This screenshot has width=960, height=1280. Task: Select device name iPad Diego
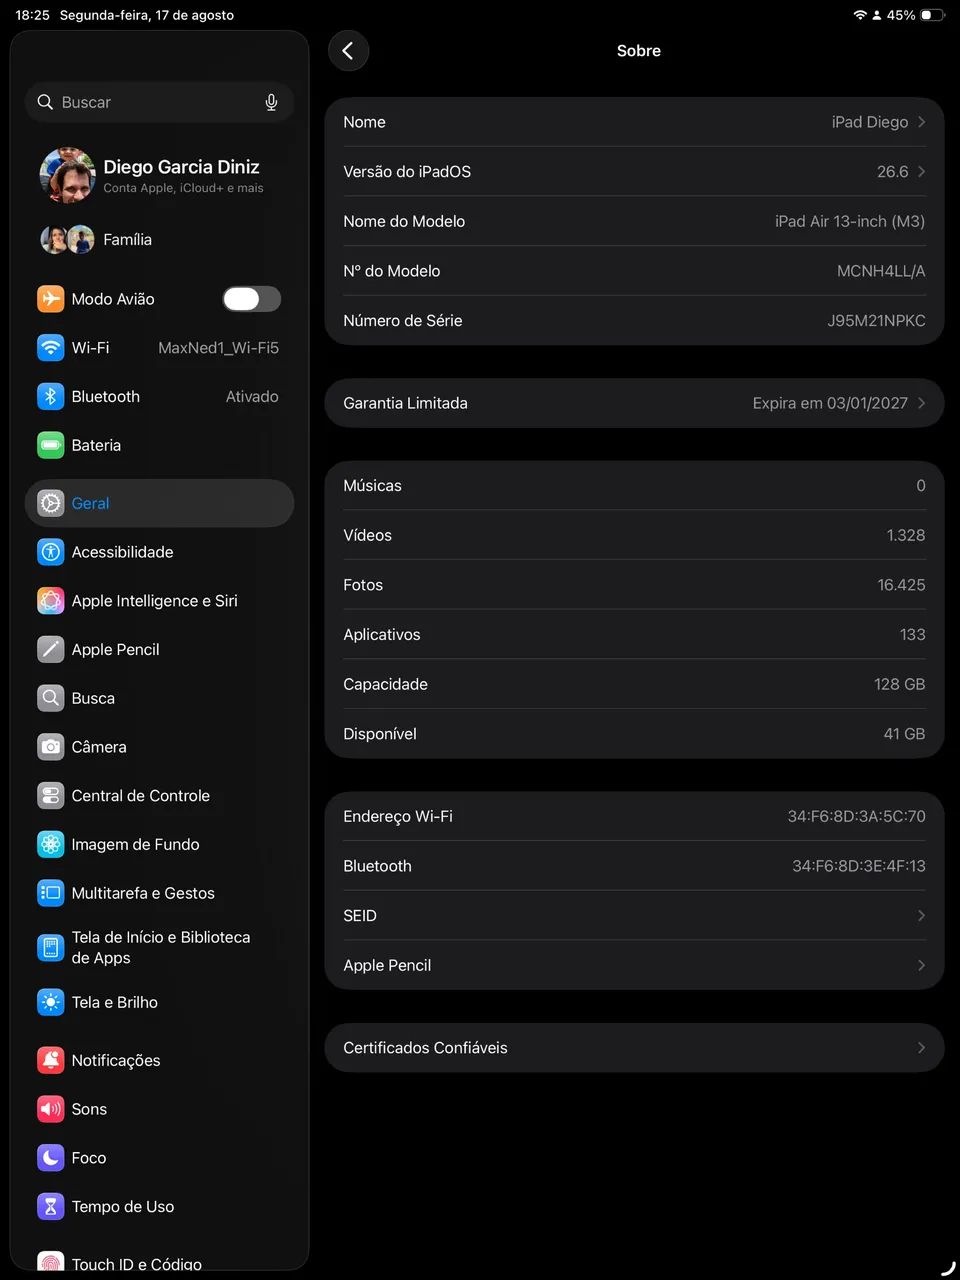870,122
